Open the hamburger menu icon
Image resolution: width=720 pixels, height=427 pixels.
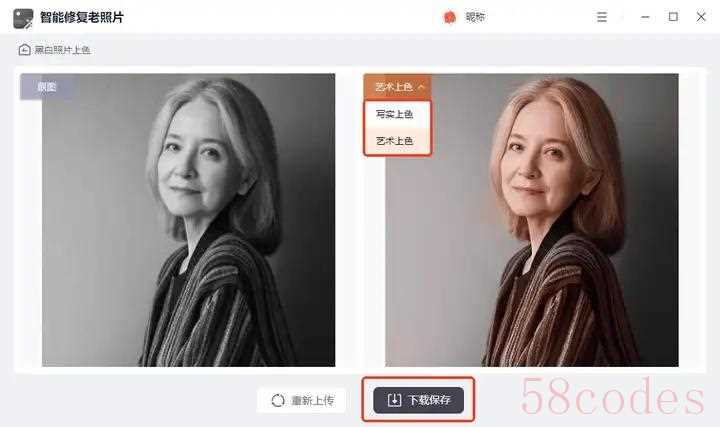click(x=602, y=17)
